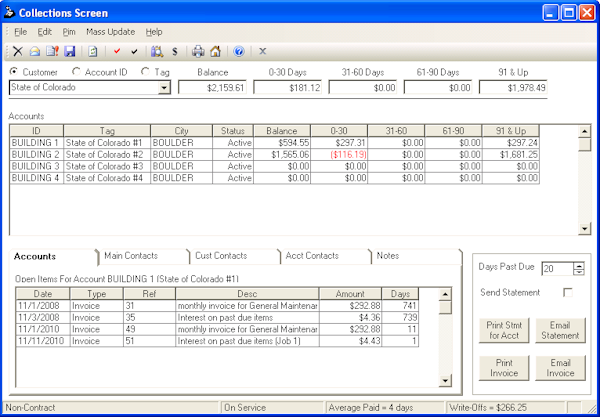
Task: Select the BUILDING 2 account row
Action: (274, 155)
